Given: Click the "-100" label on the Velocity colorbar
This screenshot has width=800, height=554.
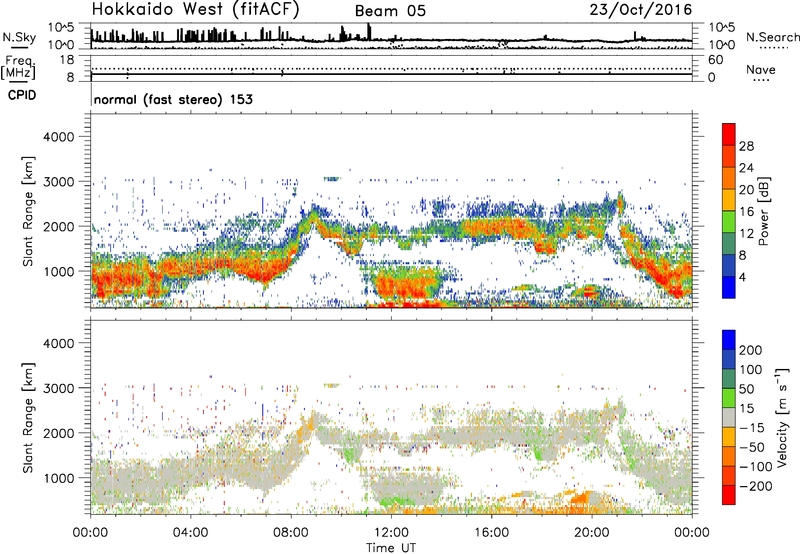Looking at the screenshot, I should tap(755, 466).
